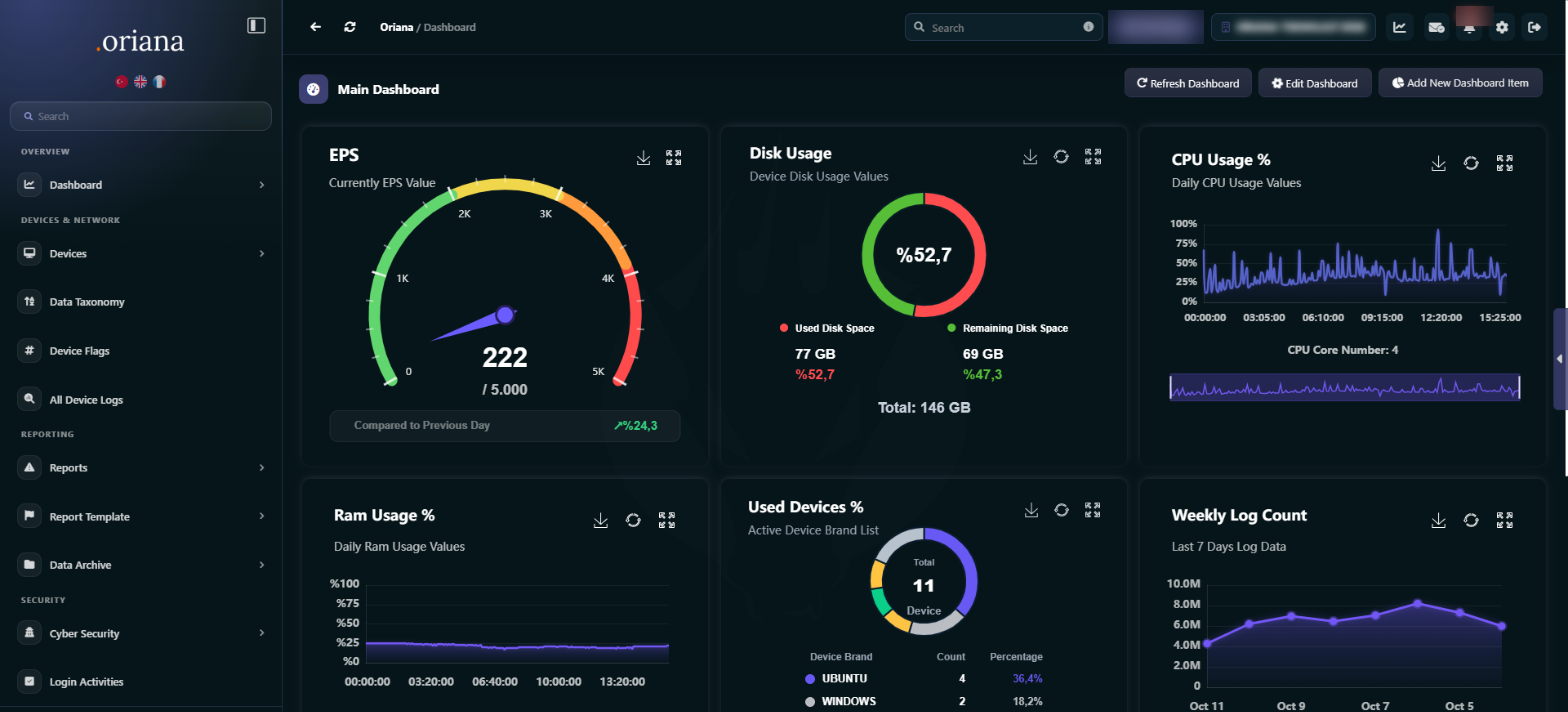Viewport: 1568px width, 712px height.
Task: Refresh the CPU Usage % chart
Action: [x=1471, y=163]
